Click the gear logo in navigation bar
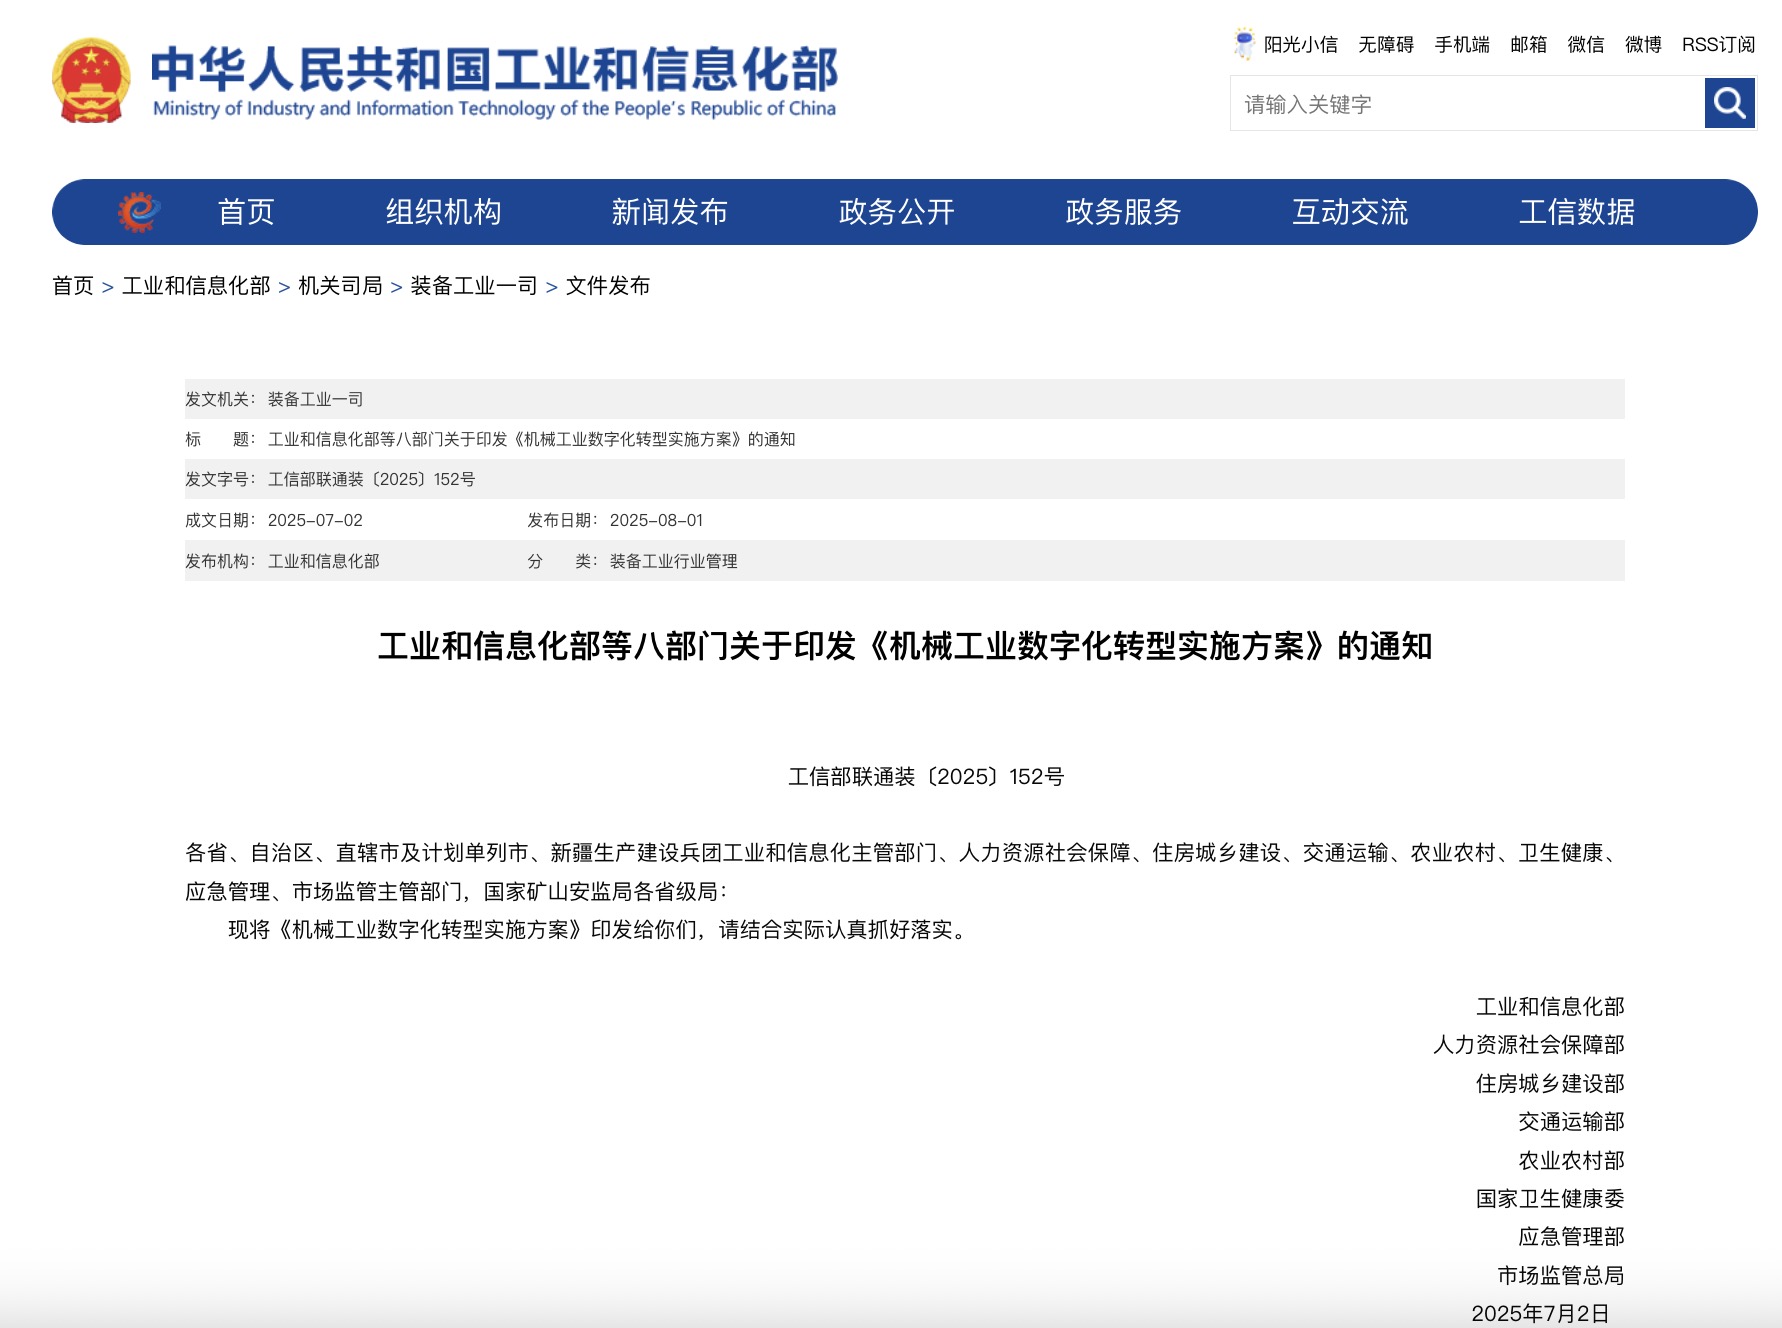The width and height of the screenshot is (1782, 1328). (139, 212)
